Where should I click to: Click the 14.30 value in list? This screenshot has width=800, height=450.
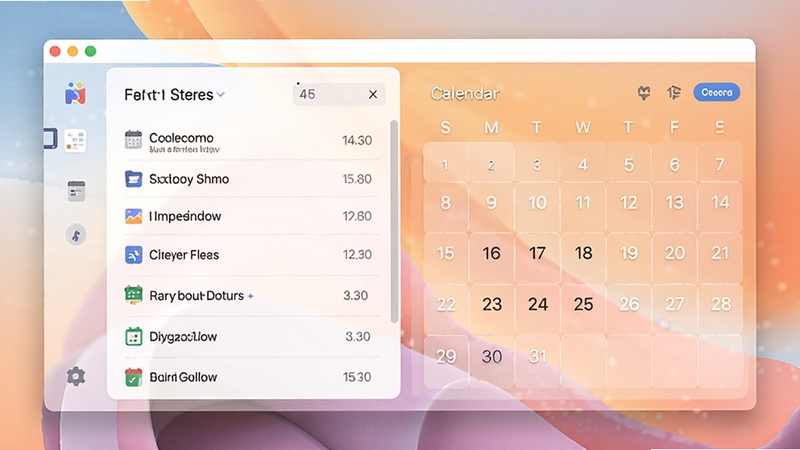coord(357,140)
